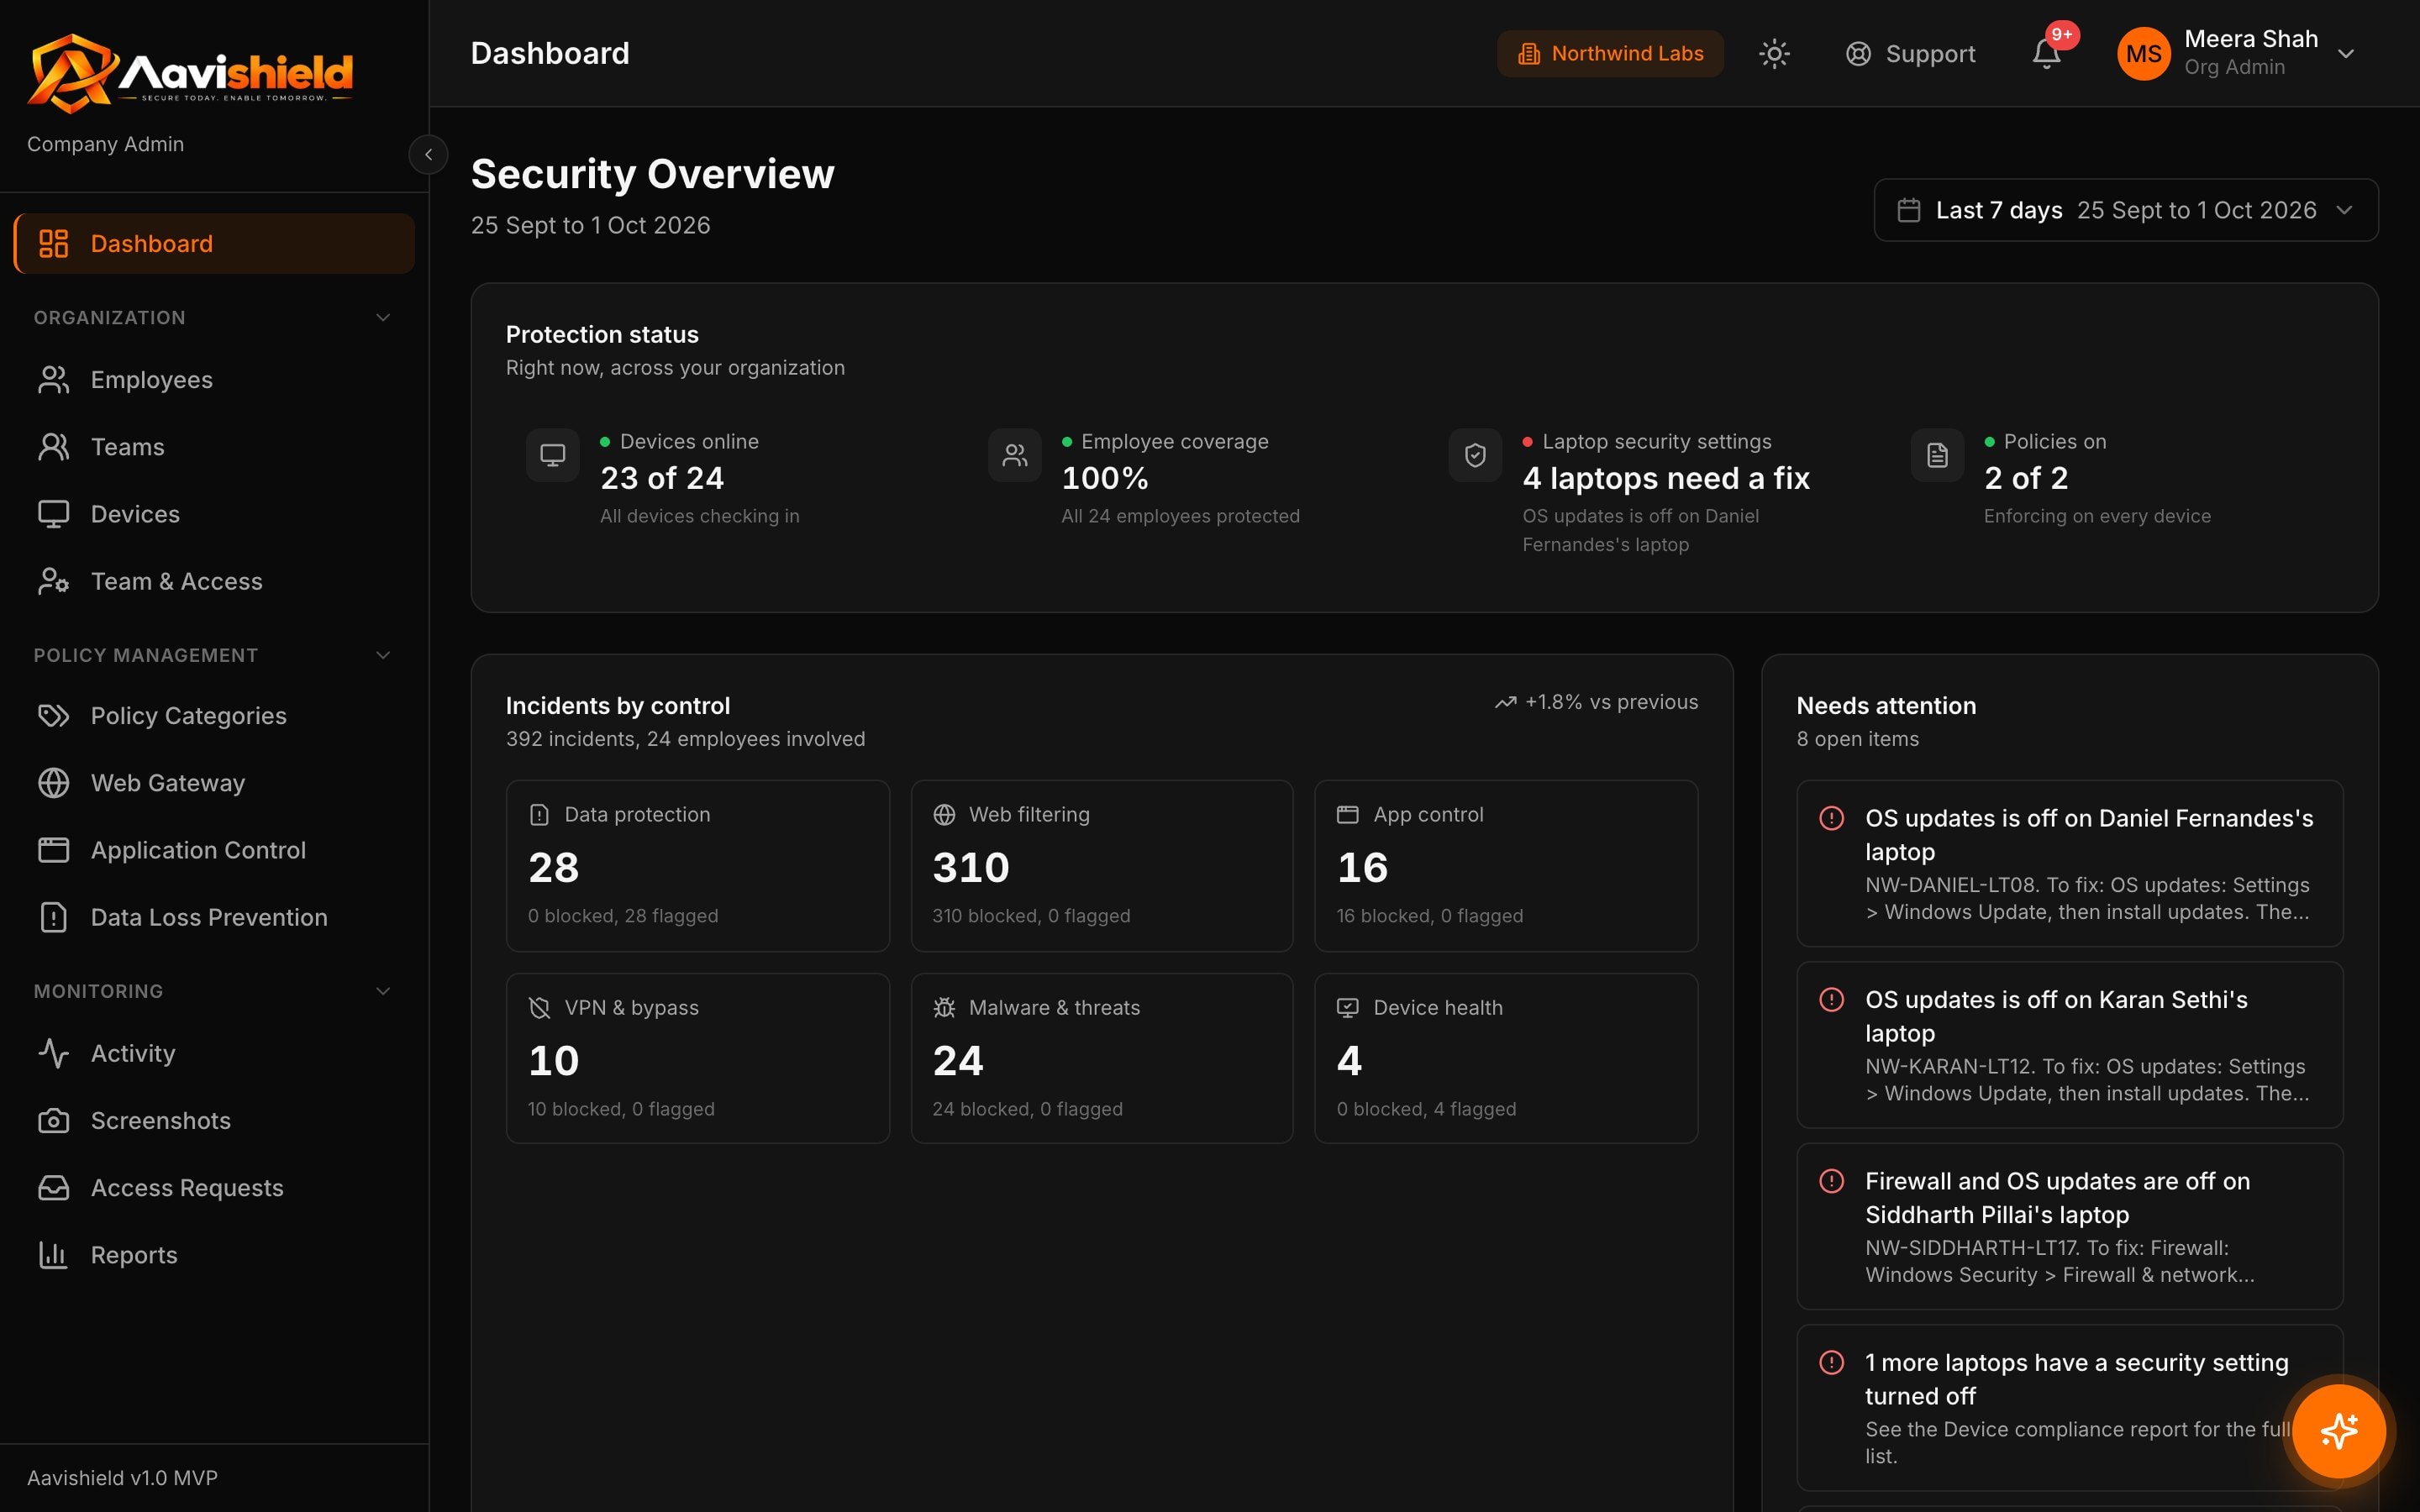Click the Aavishield logo
The width and height of the screenshot is (2420, 1512).
190,72
